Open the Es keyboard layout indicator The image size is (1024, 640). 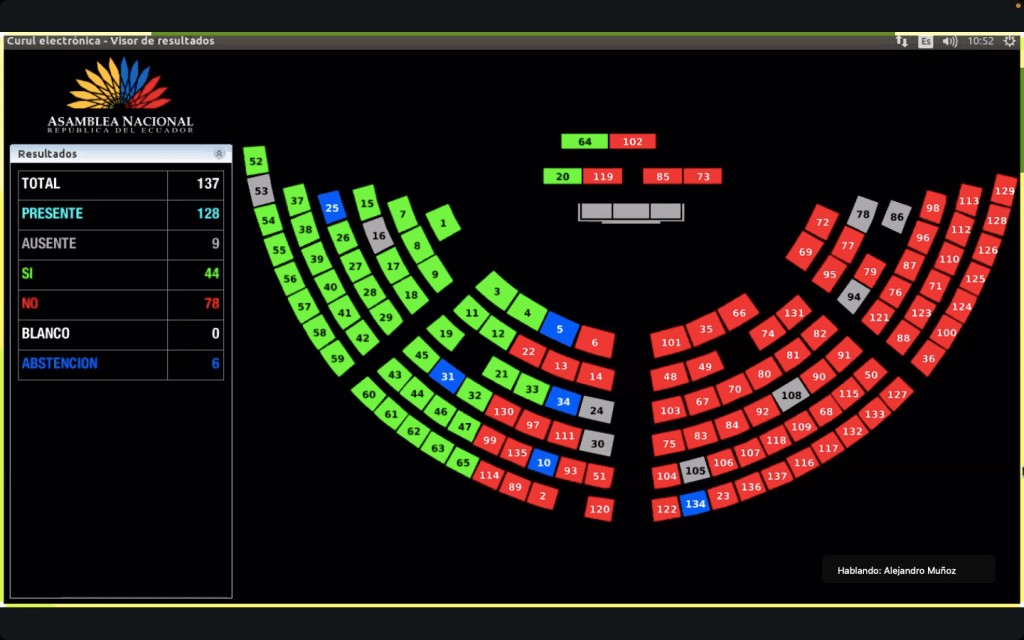(926, 41)
